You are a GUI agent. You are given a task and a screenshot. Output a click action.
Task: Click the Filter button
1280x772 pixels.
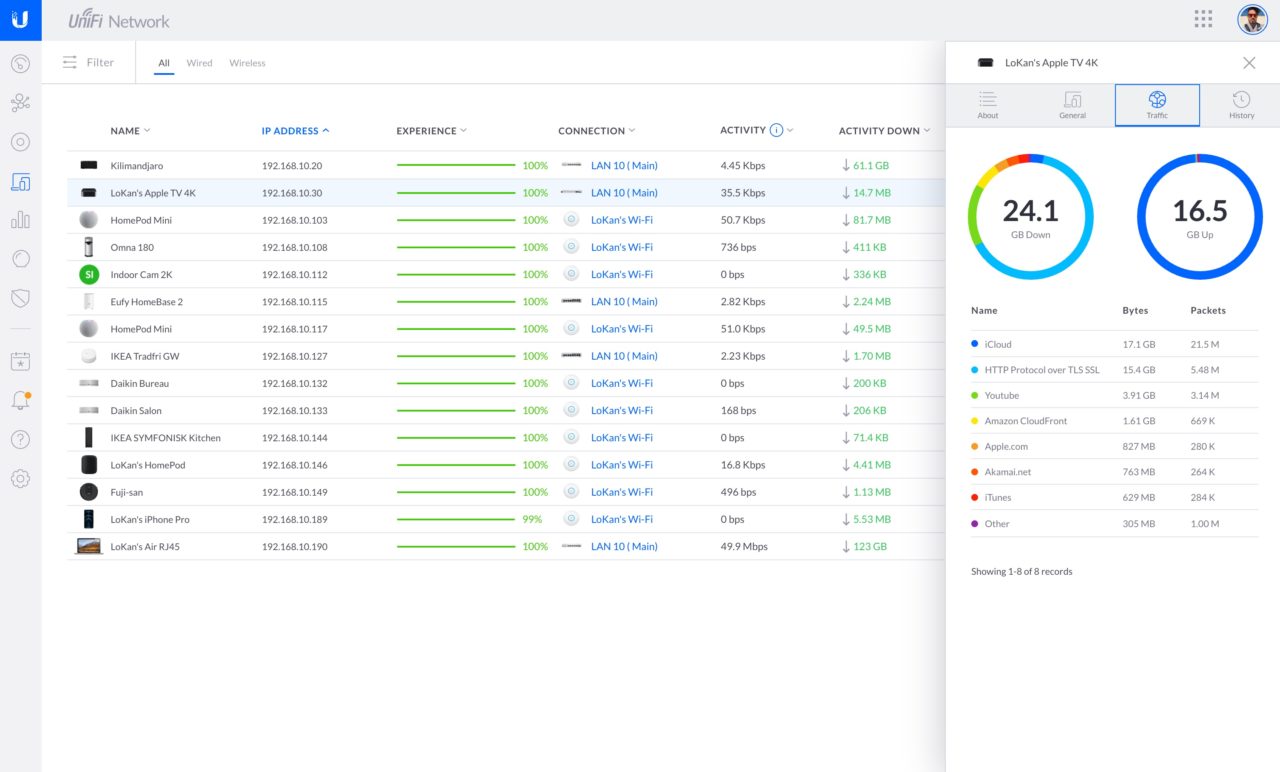click(x=88, y=62)
